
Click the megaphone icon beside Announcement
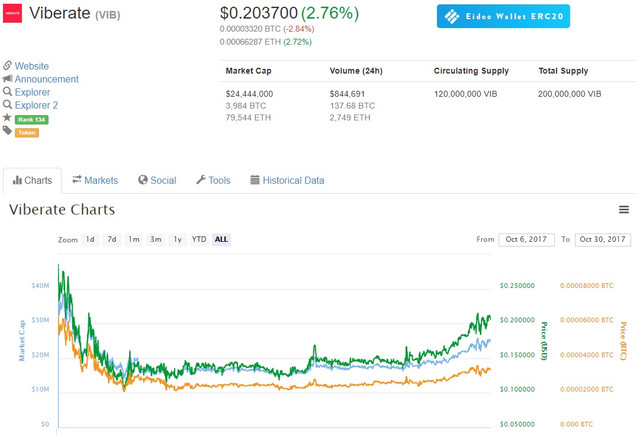[x=7, y=78]
